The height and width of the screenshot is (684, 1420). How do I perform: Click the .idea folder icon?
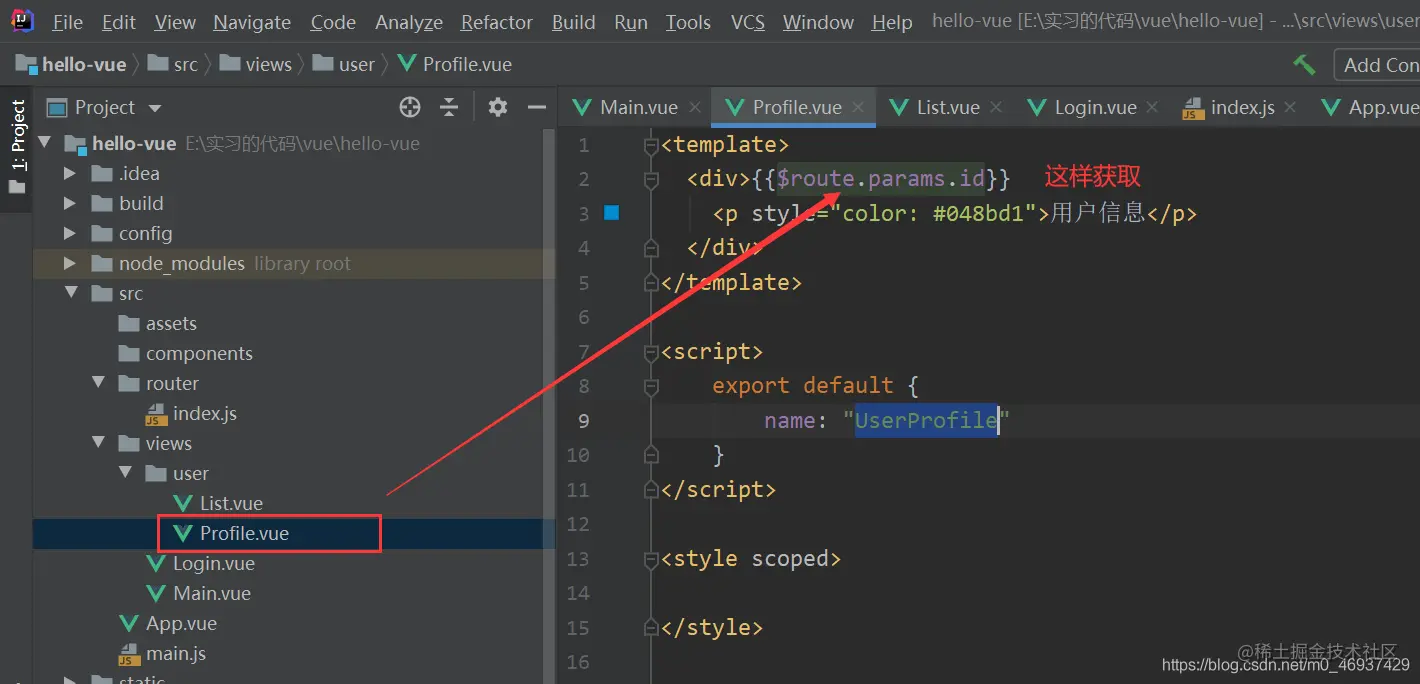[102, 174]
